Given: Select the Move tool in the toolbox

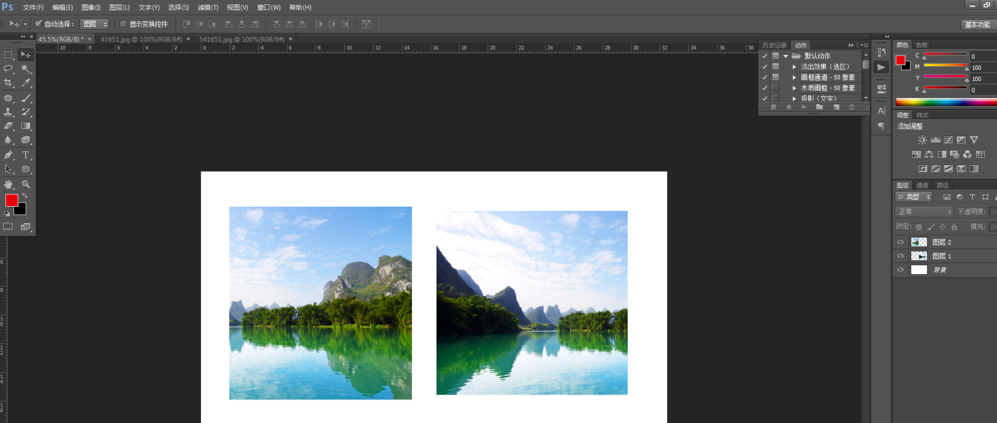Looking at the screenshot, I should (26, 54).
